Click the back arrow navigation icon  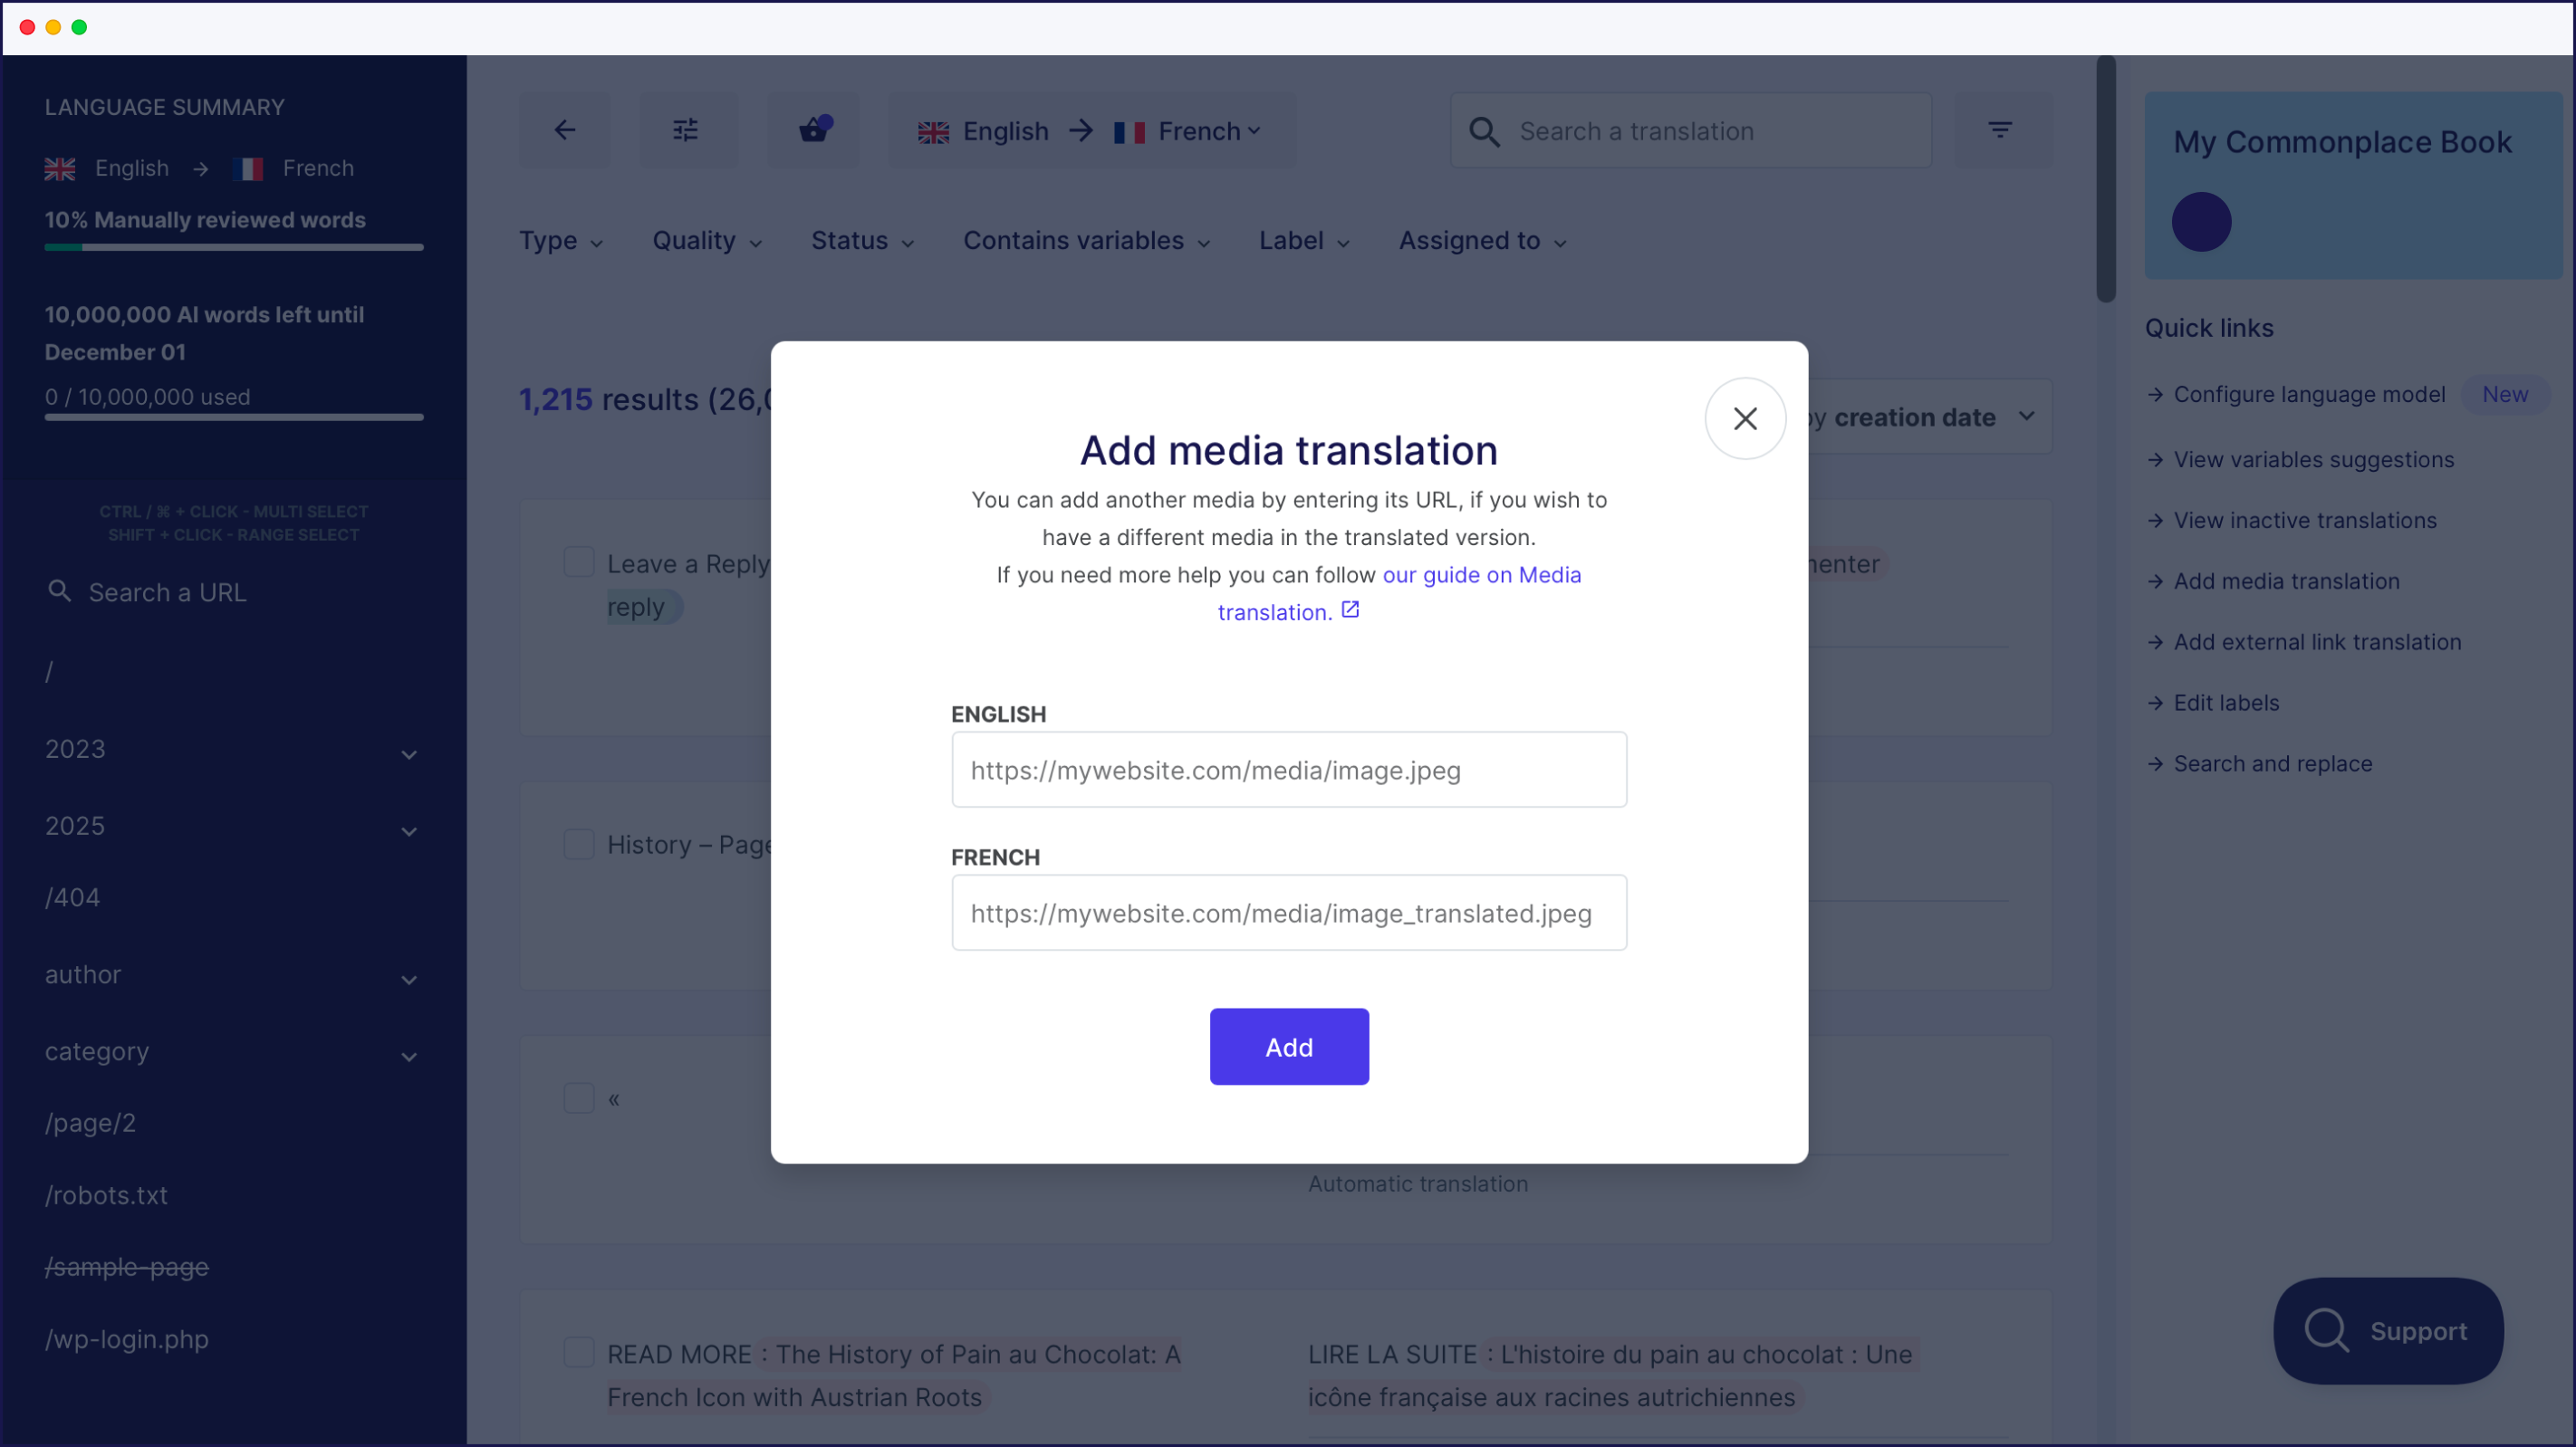pyautogui.click(x=564, y=130)
